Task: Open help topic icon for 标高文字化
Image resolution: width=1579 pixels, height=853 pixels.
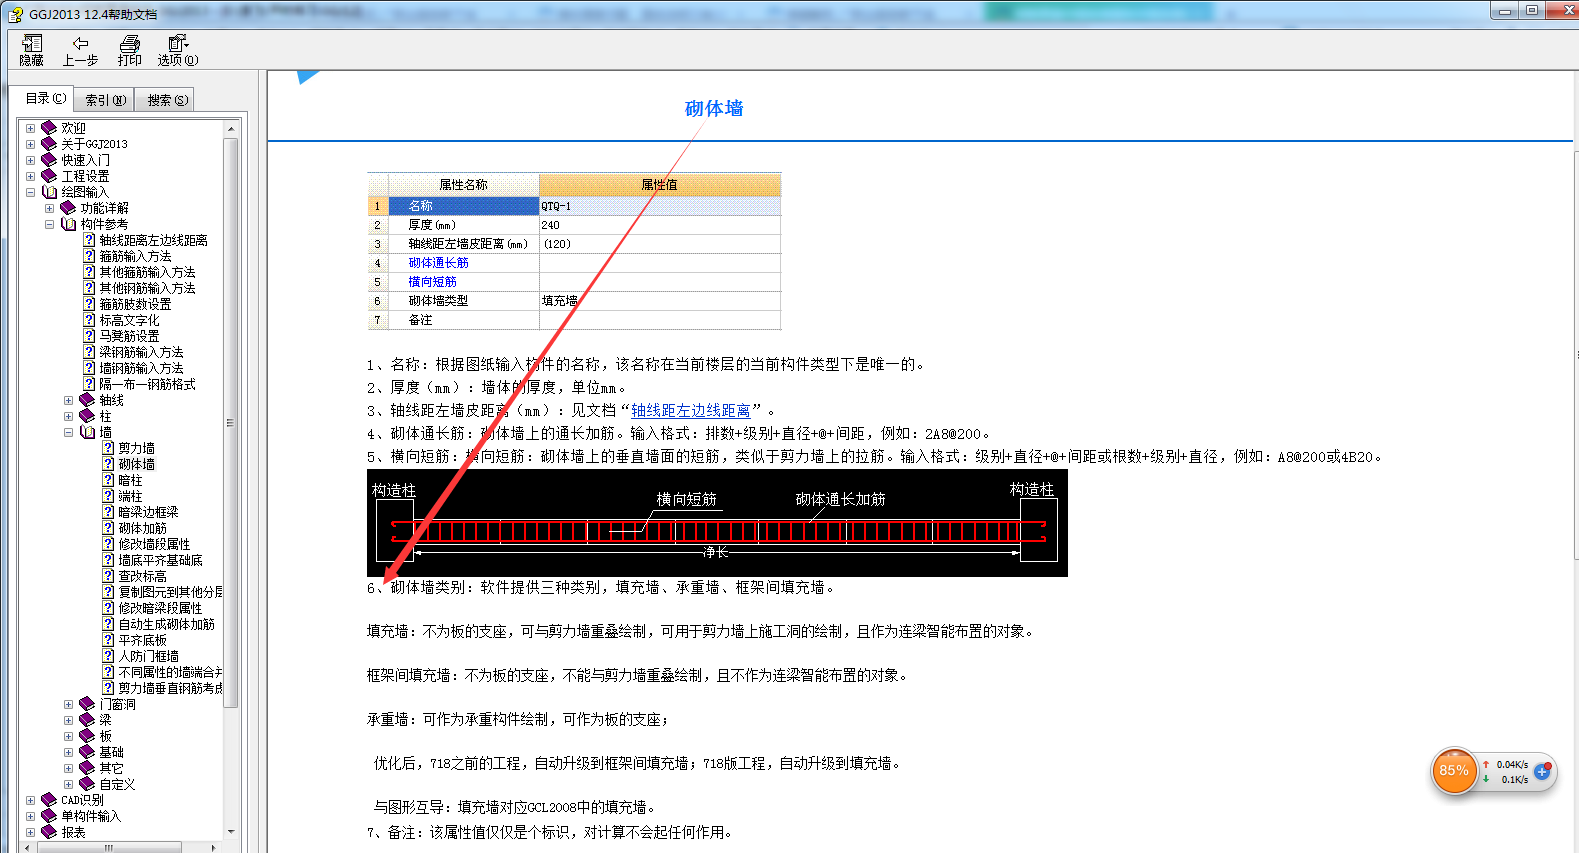Action: [89, 320]
